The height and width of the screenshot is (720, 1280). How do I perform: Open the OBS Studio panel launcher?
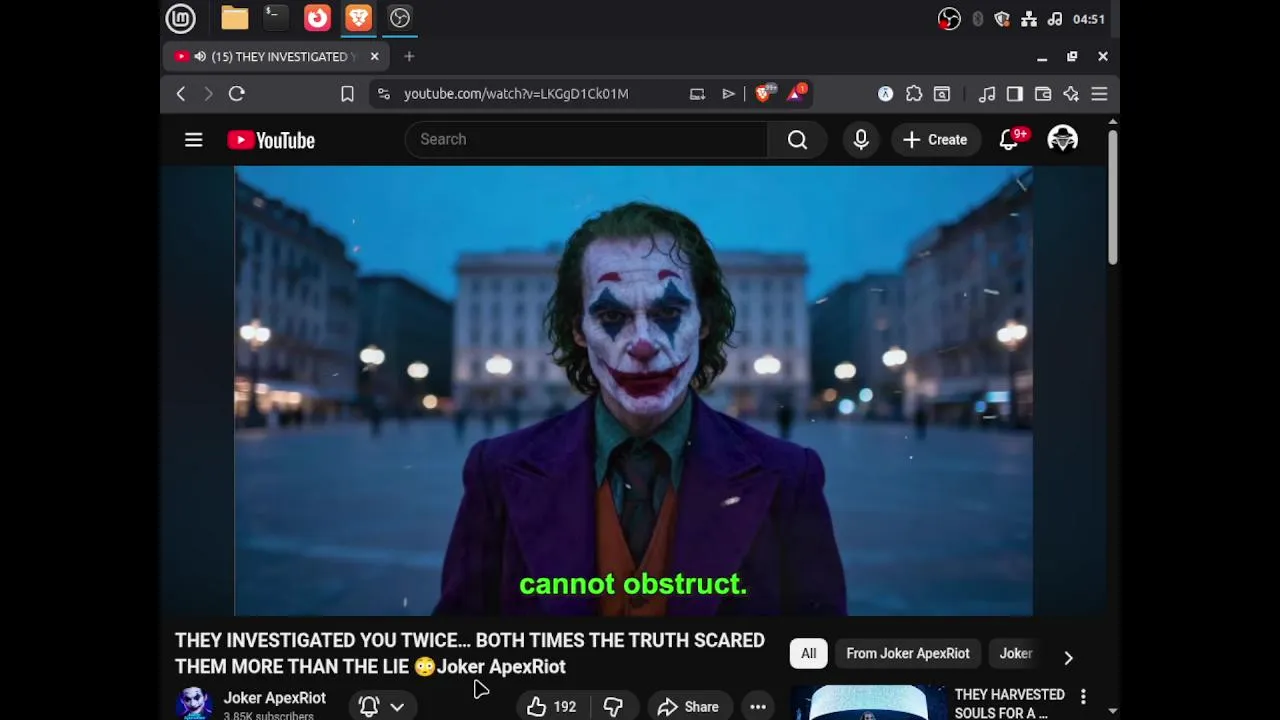point(400,18)
